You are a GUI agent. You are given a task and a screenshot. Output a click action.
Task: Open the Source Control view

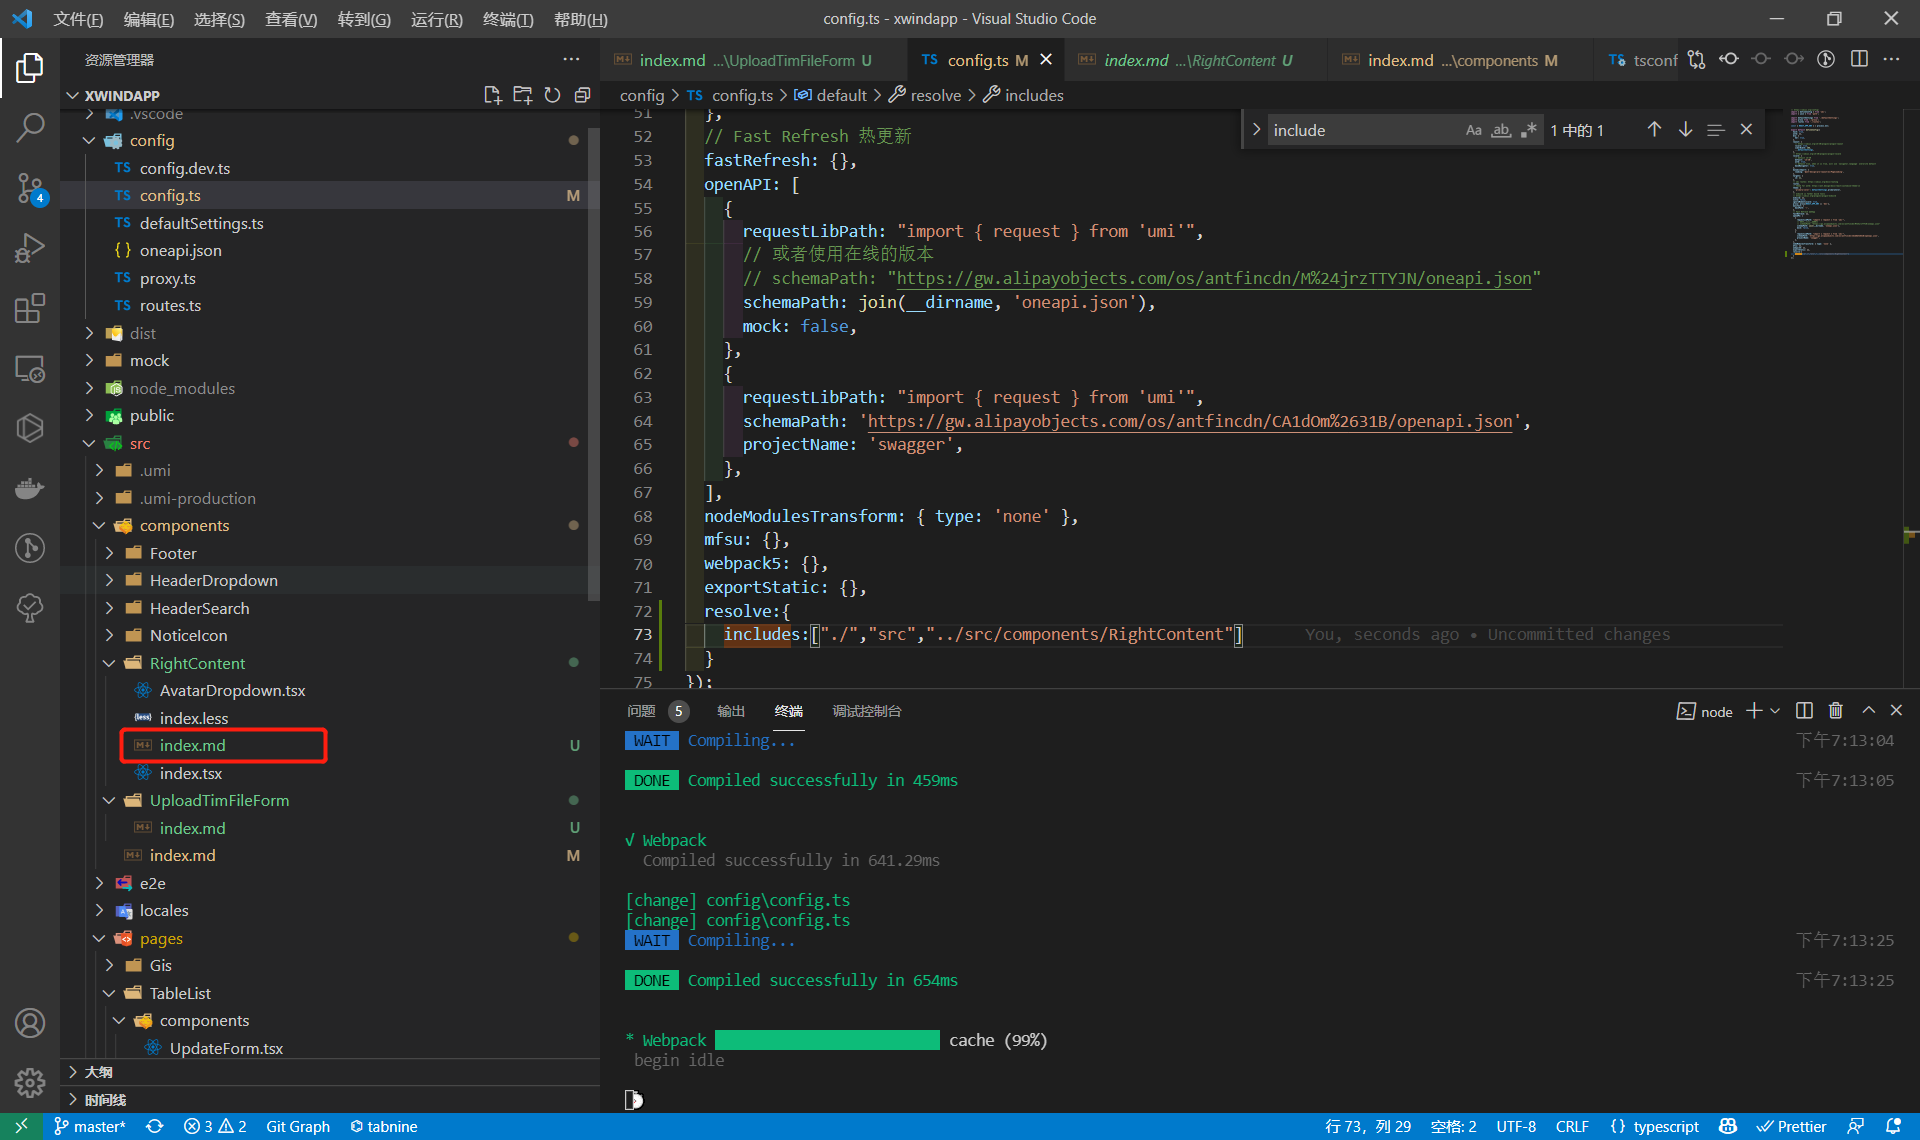coord(30,188)
